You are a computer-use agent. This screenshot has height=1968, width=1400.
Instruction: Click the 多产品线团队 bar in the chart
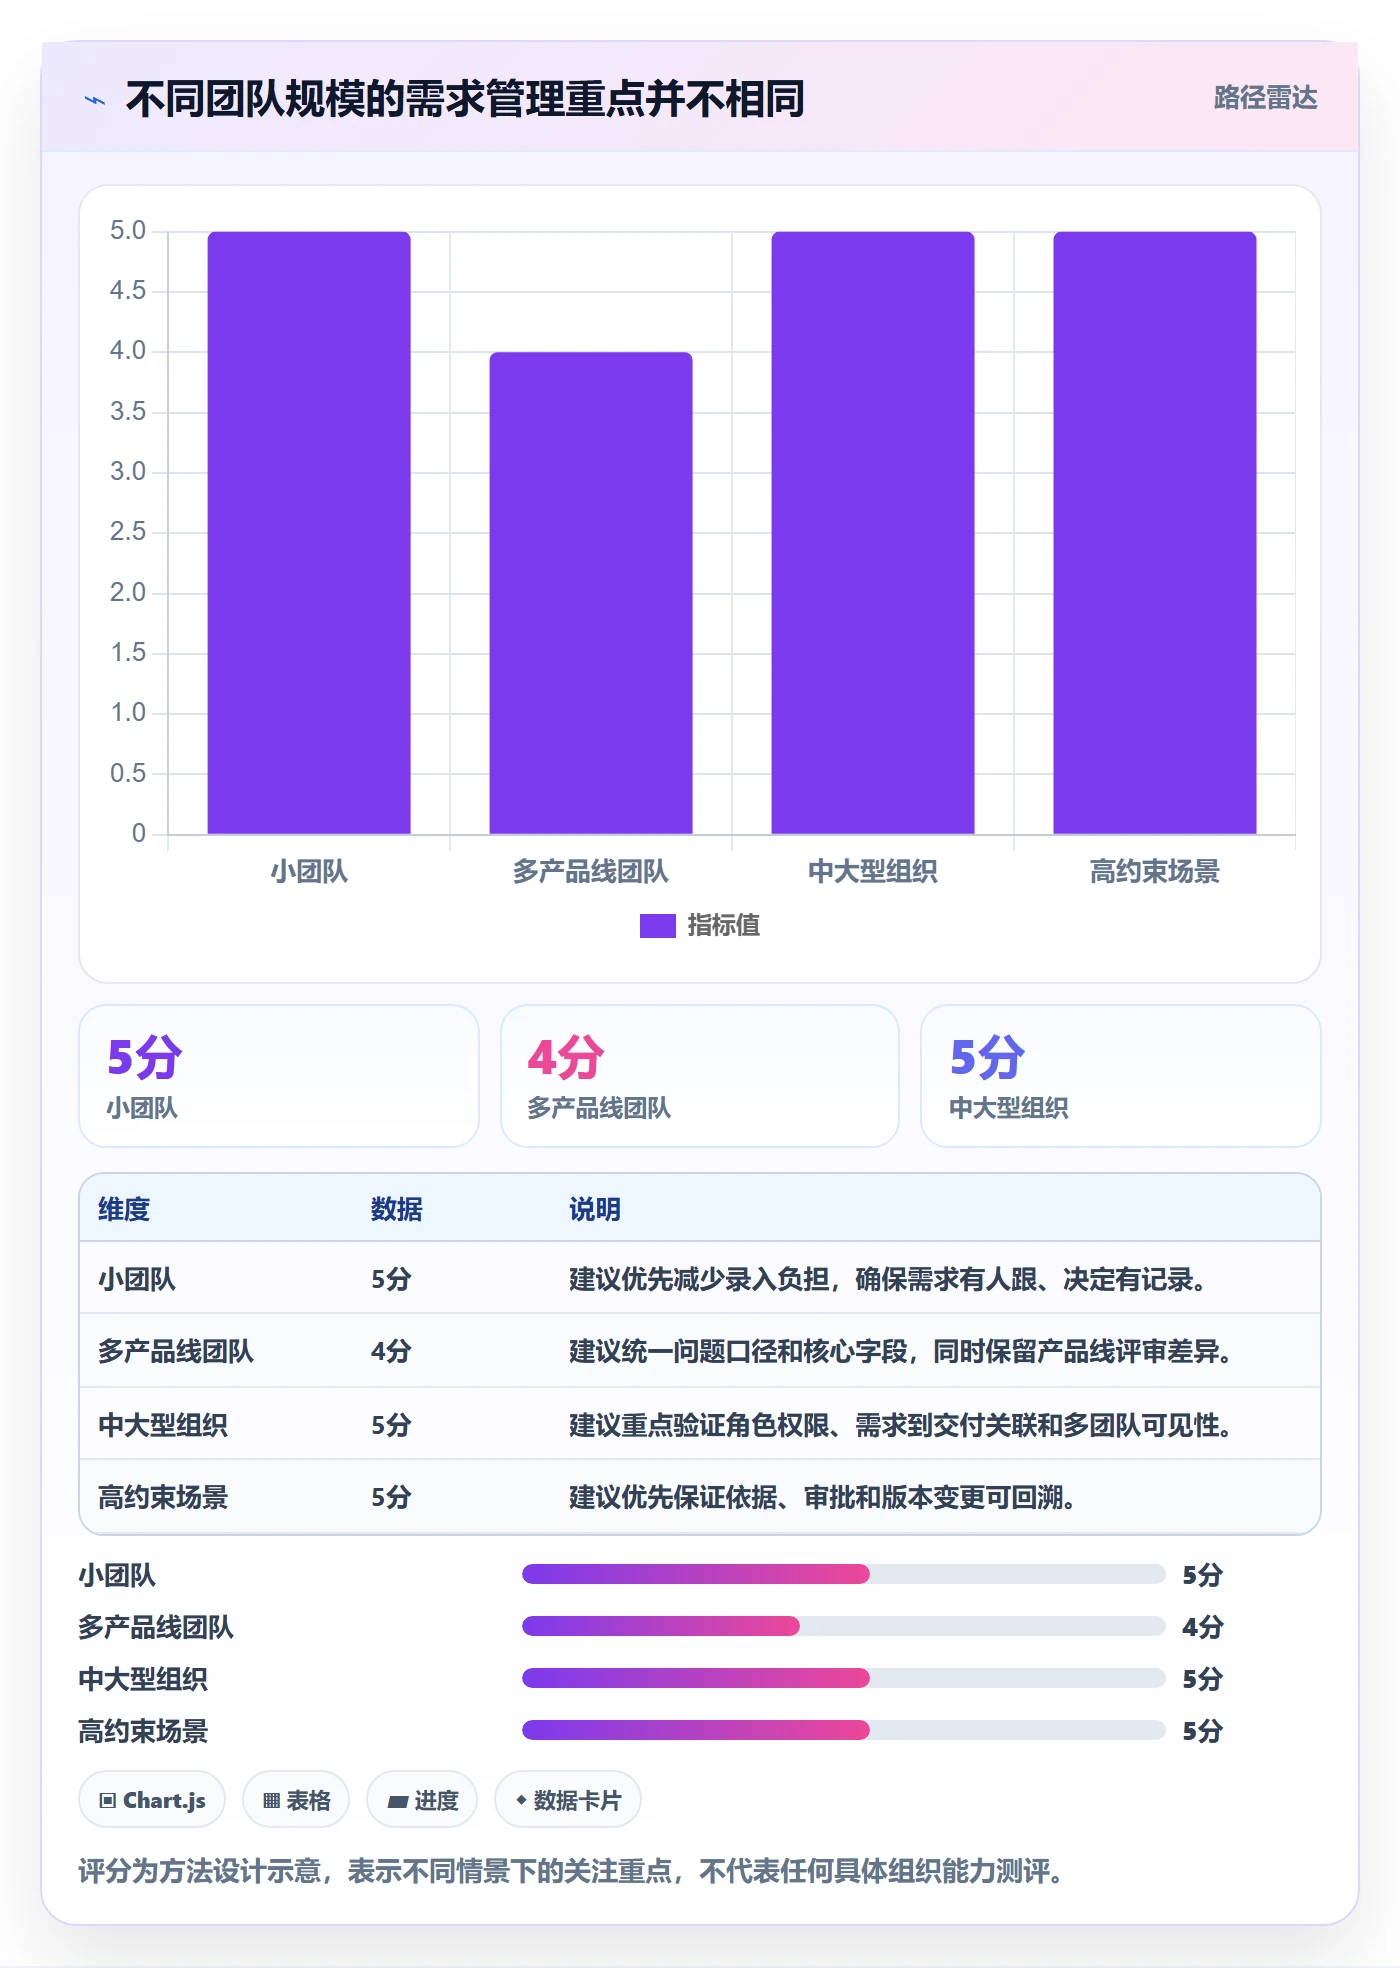pyautogui.click(x=591, y=593)
